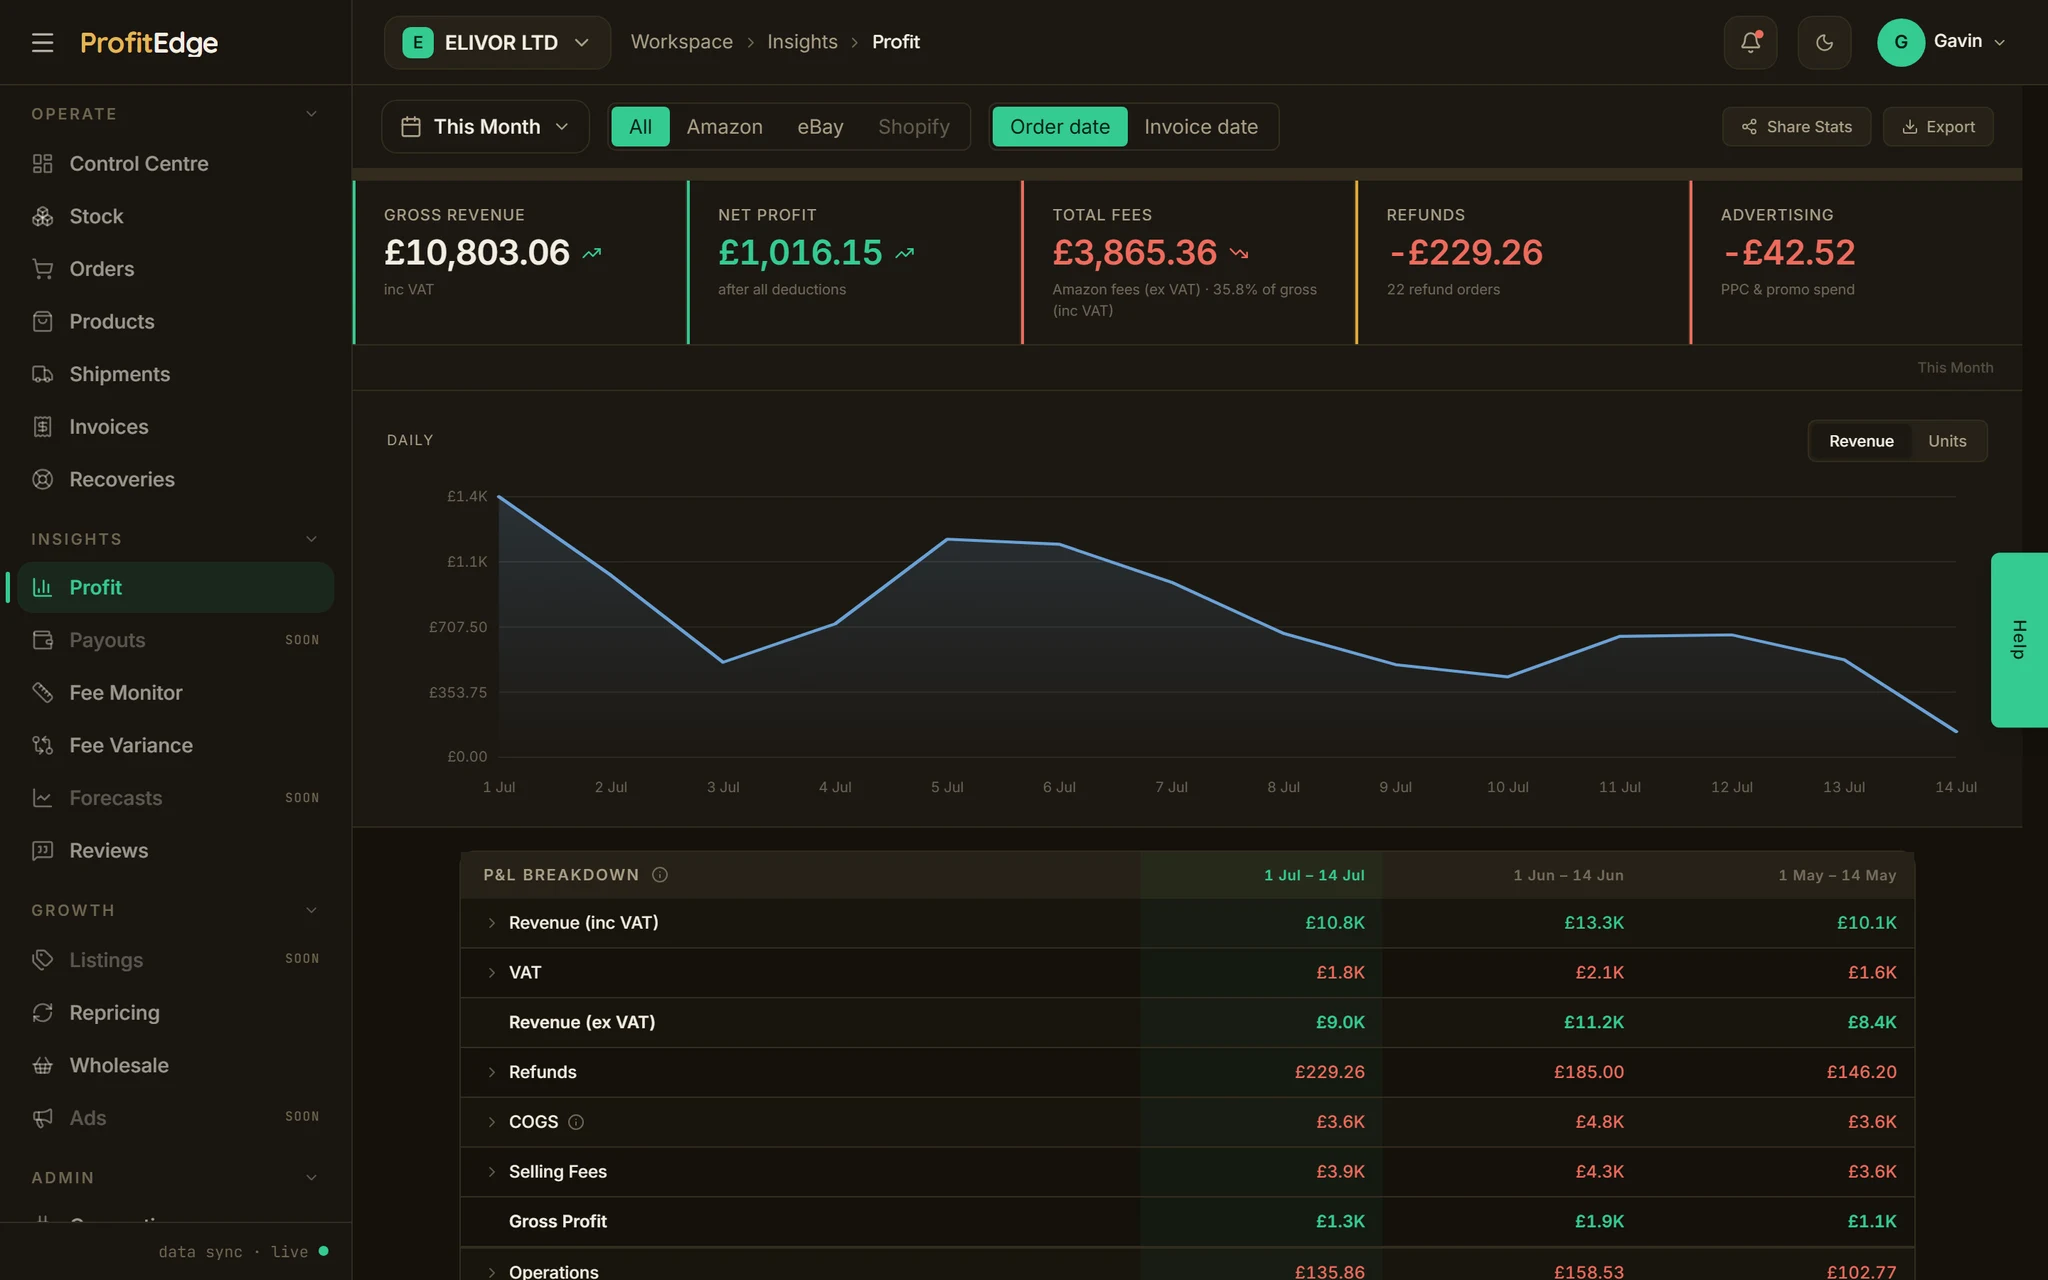
Task: Click the Invoices document icon
Action: coord(42,427)
